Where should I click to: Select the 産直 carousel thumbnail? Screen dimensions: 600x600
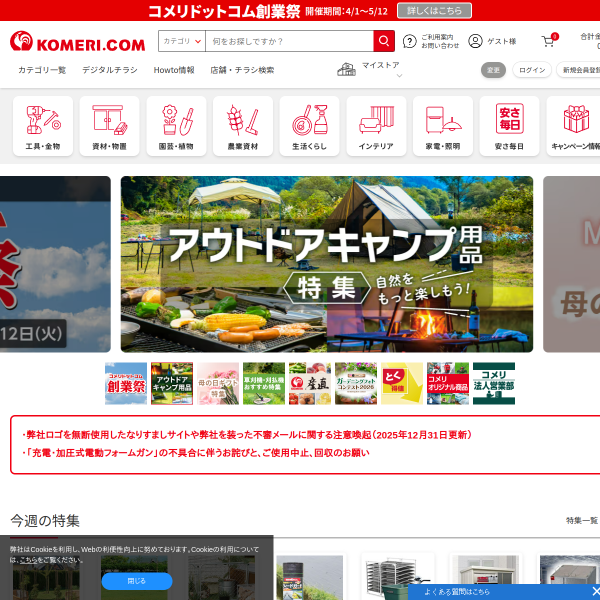pos(310,383)
